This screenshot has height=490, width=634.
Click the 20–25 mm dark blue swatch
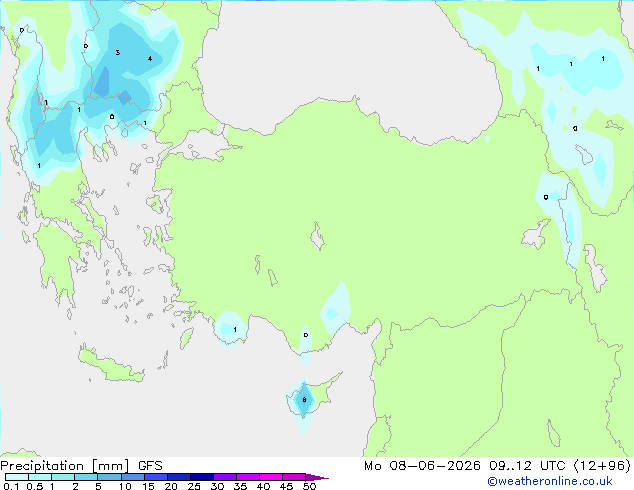pyautogui.click(x=178, y=477)
